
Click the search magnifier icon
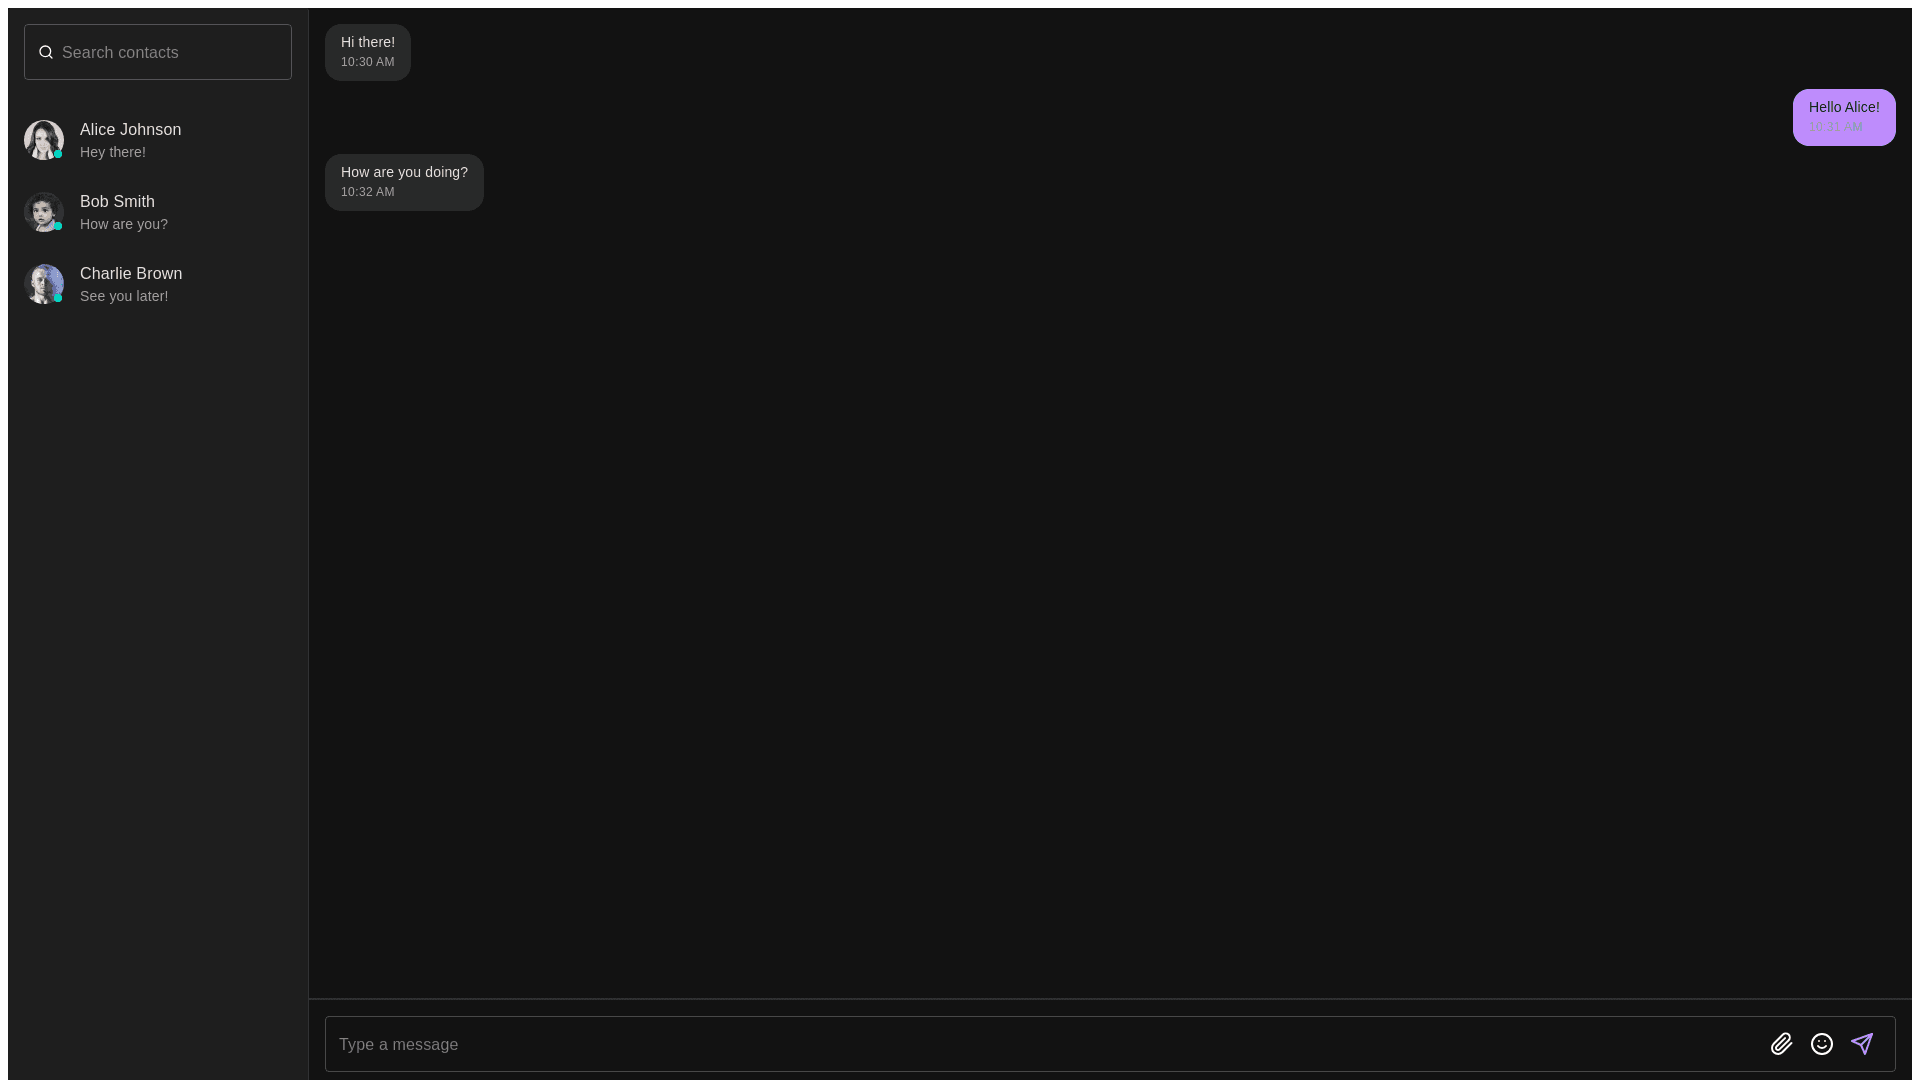click(46, 52)
